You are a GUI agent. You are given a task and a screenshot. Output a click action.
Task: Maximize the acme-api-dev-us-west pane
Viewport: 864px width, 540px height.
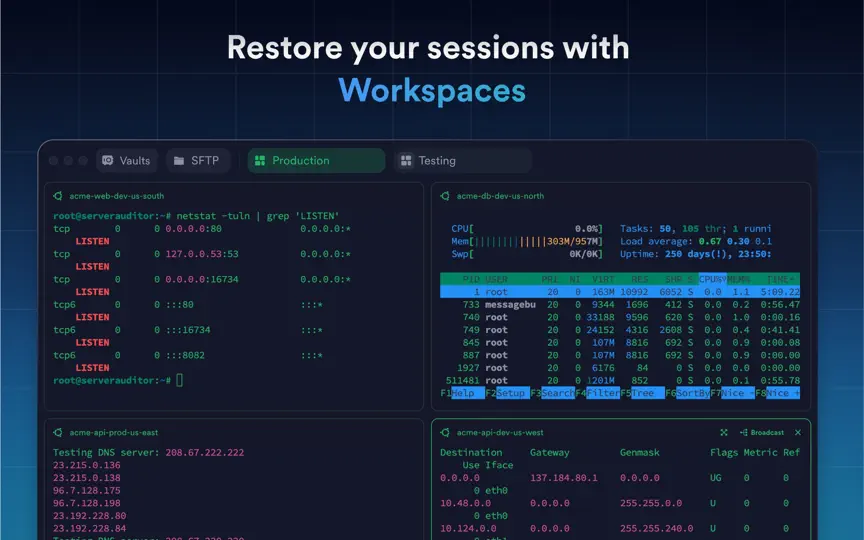pos(724,433)
